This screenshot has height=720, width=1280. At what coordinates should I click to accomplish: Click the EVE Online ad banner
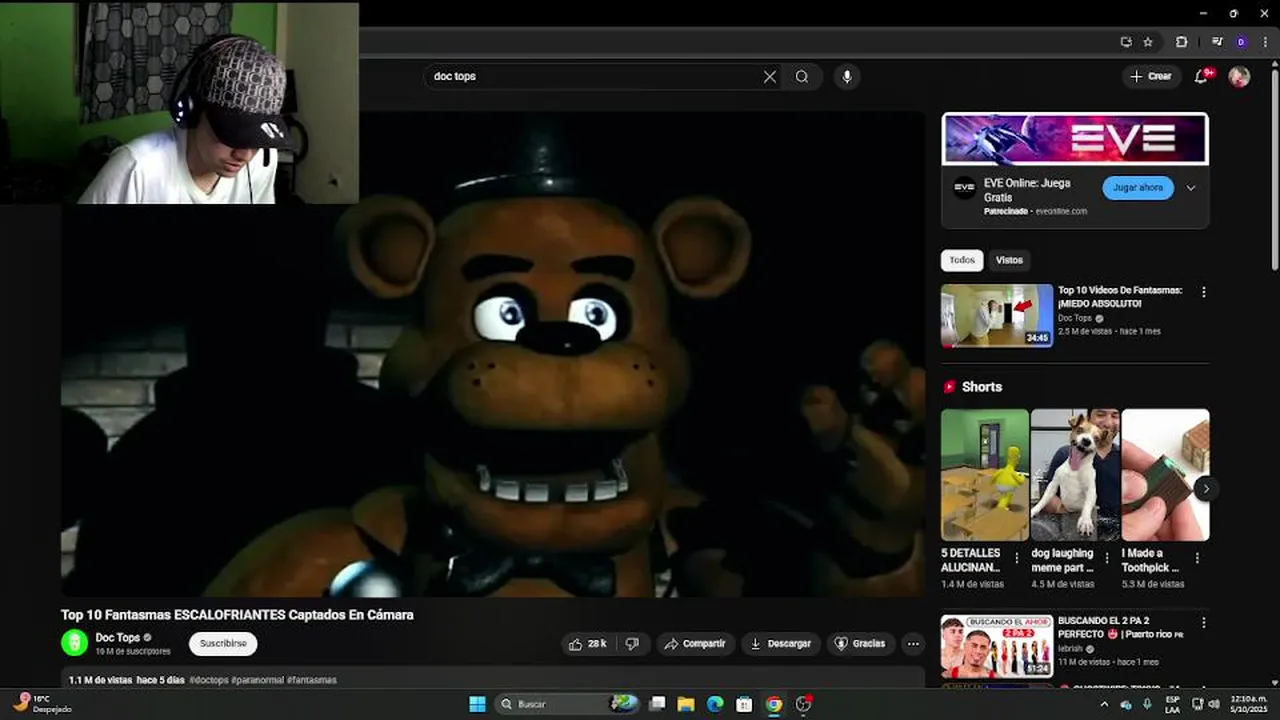click(x=1075, y=139)
